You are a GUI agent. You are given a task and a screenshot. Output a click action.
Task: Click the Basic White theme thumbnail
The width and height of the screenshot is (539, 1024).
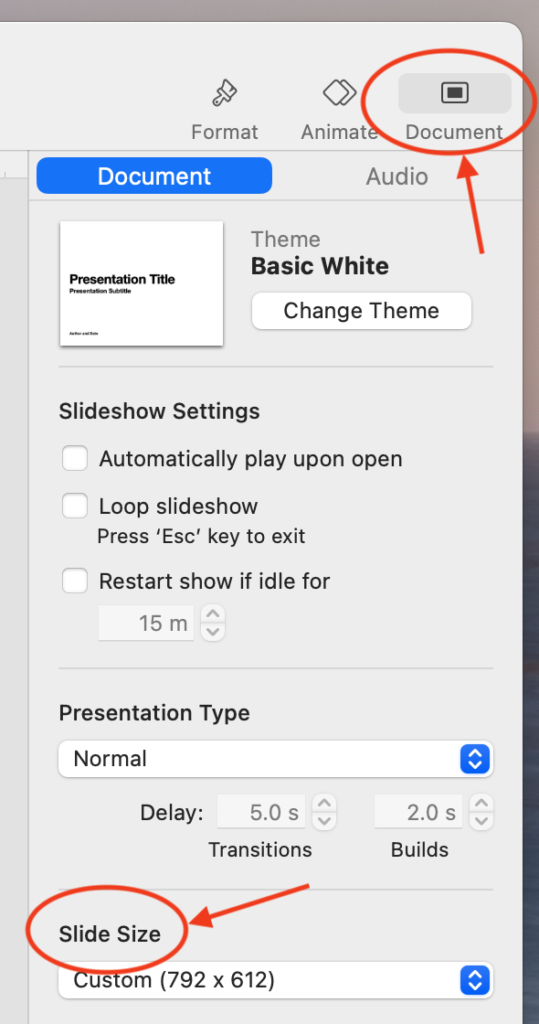tap(141, 283)
